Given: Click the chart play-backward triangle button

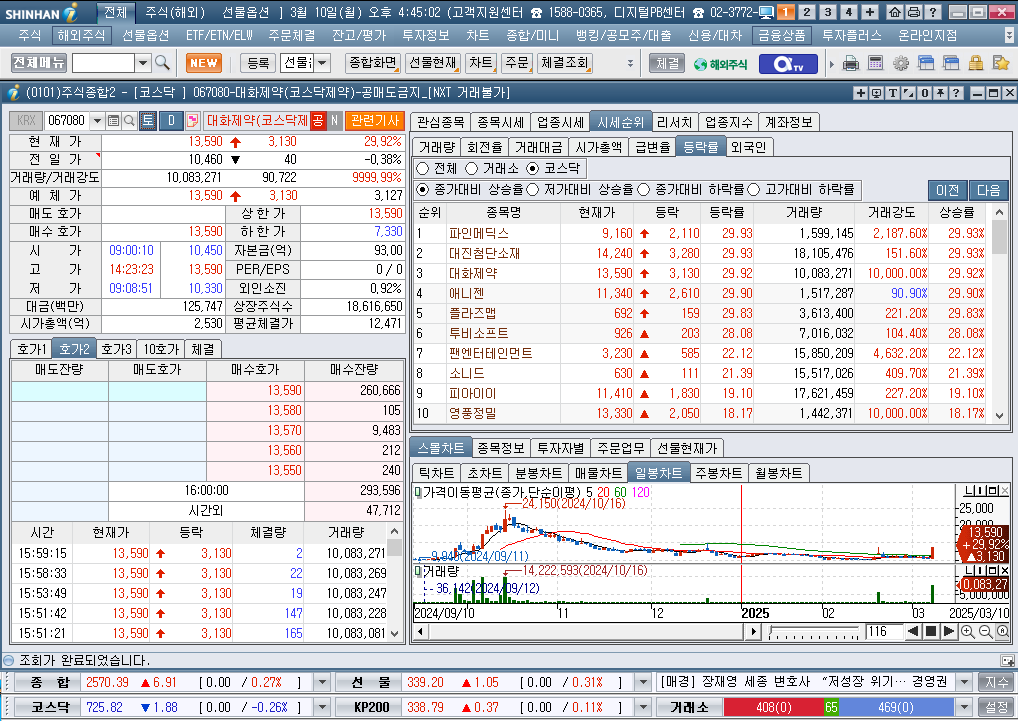Looking at the screenshot, I should coord(913,631).
